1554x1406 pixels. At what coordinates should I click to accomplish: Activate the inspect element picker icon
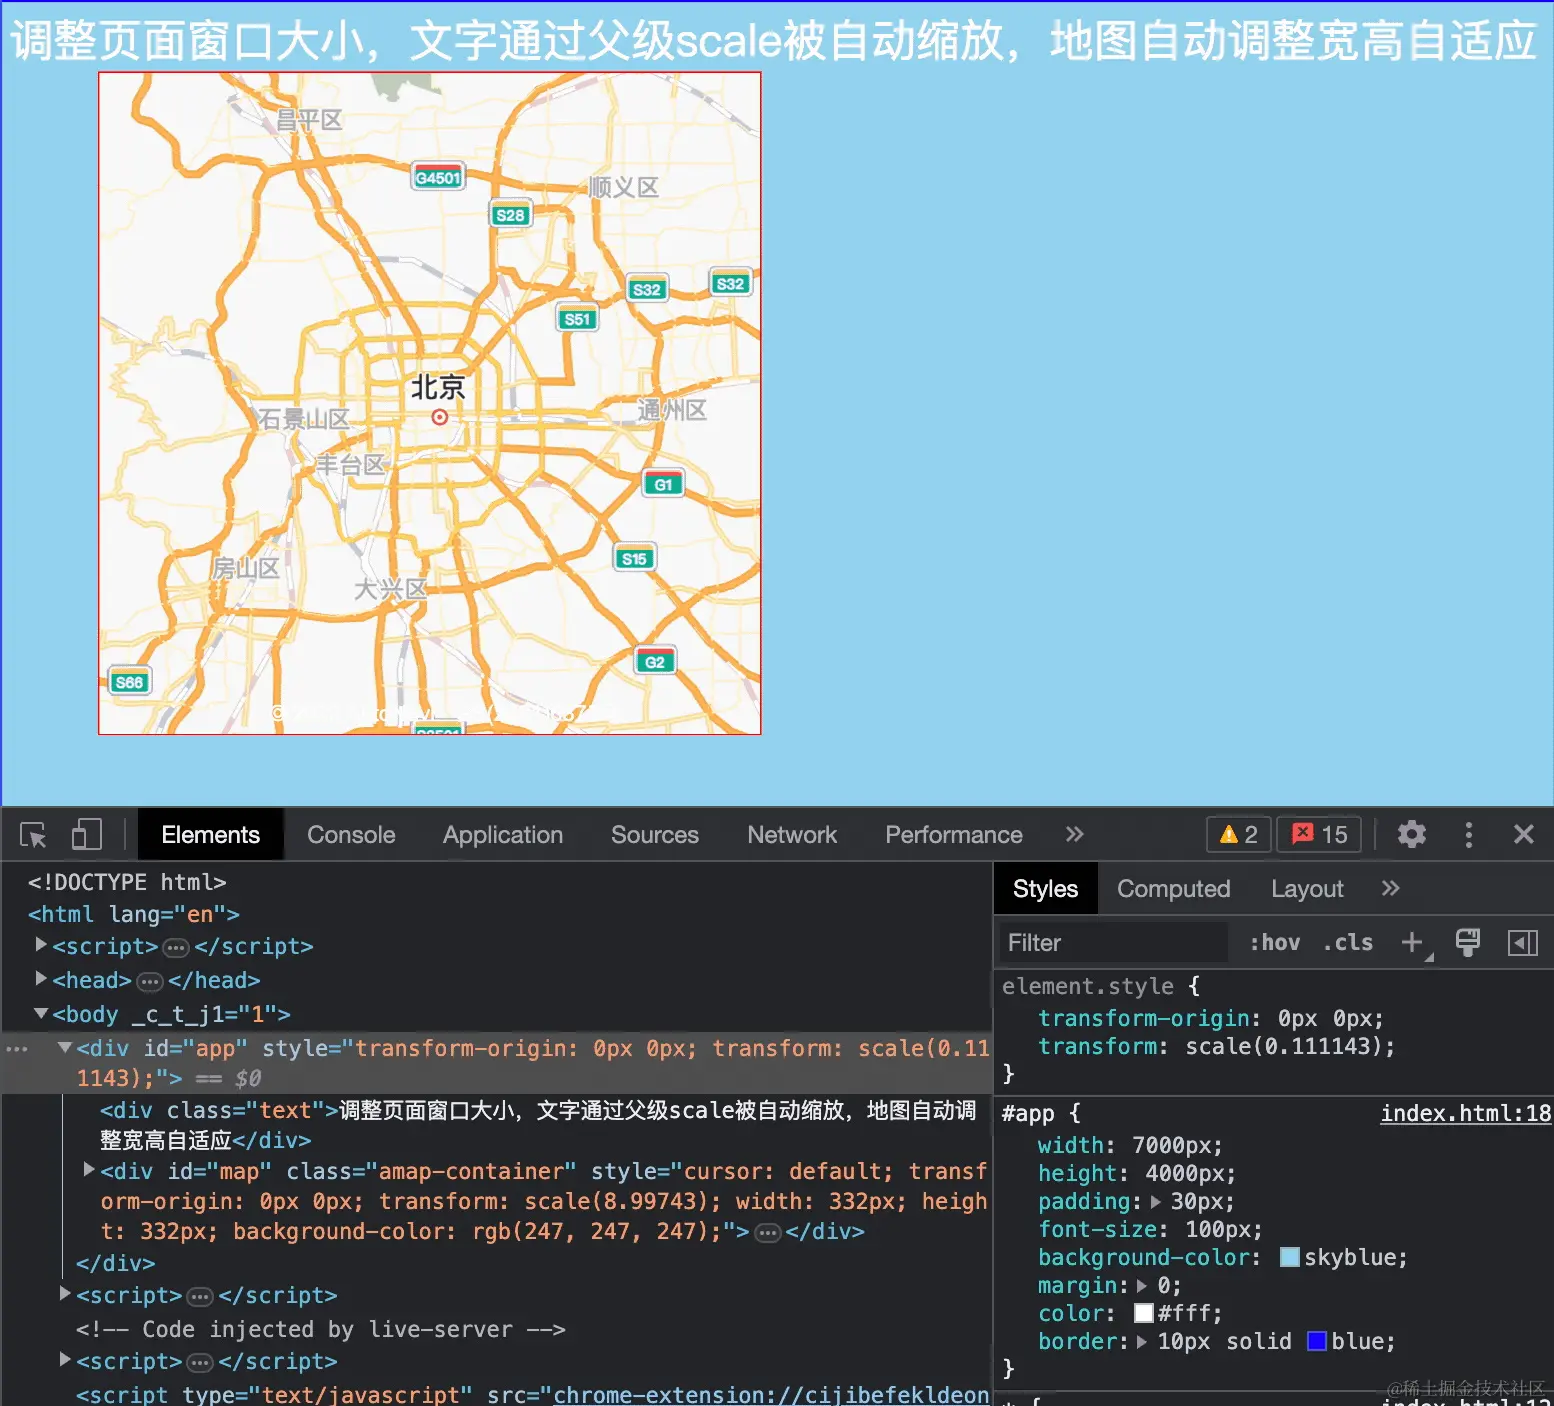click(x=33, y=835)
